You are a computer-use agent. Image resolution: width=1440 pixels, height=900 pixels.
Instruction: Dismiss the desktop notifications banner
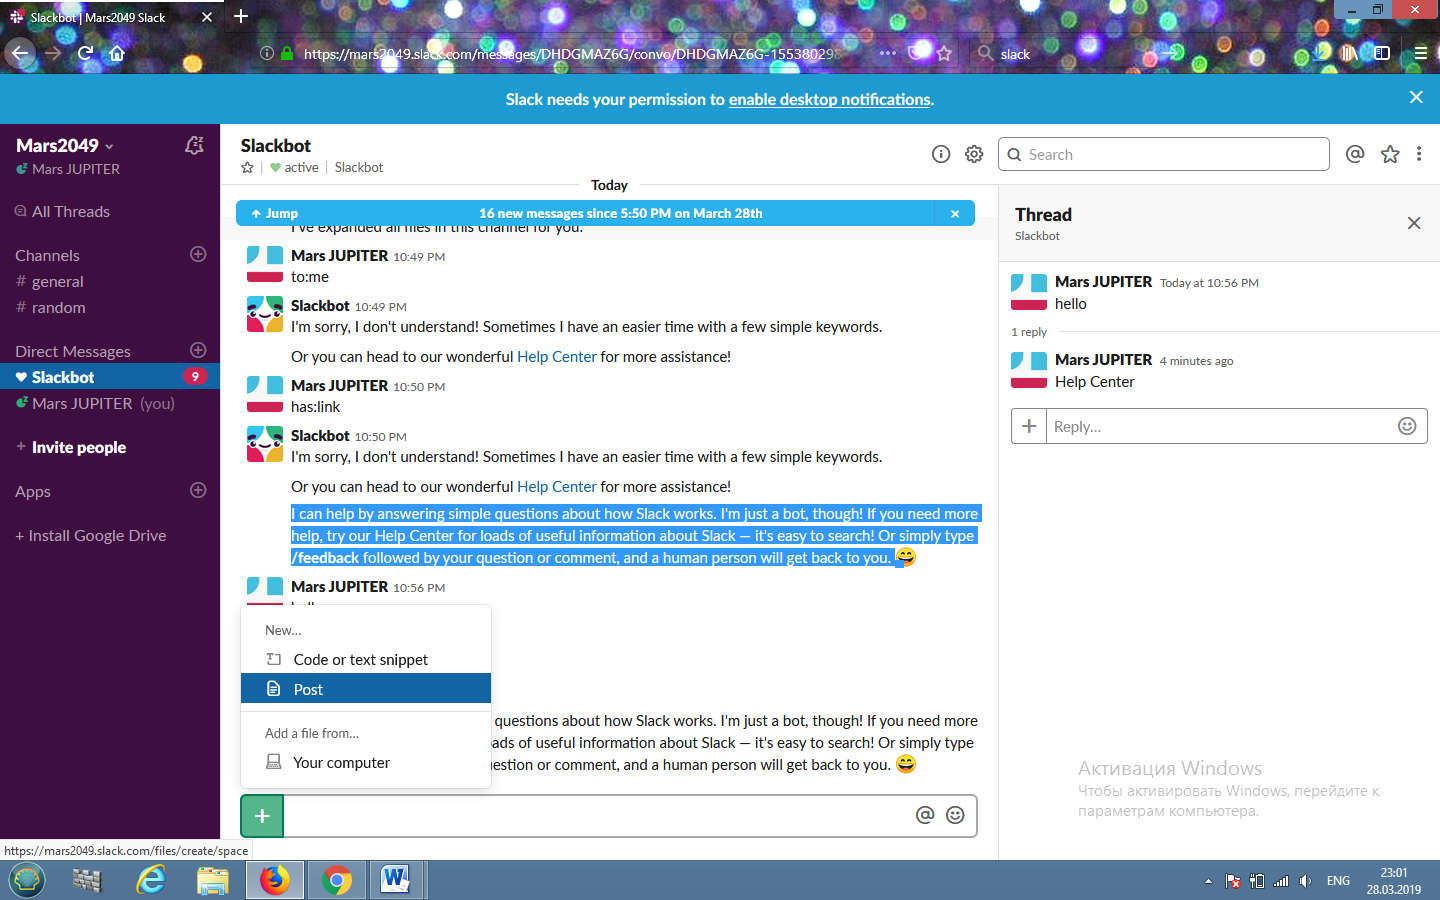click(1416, 97)
